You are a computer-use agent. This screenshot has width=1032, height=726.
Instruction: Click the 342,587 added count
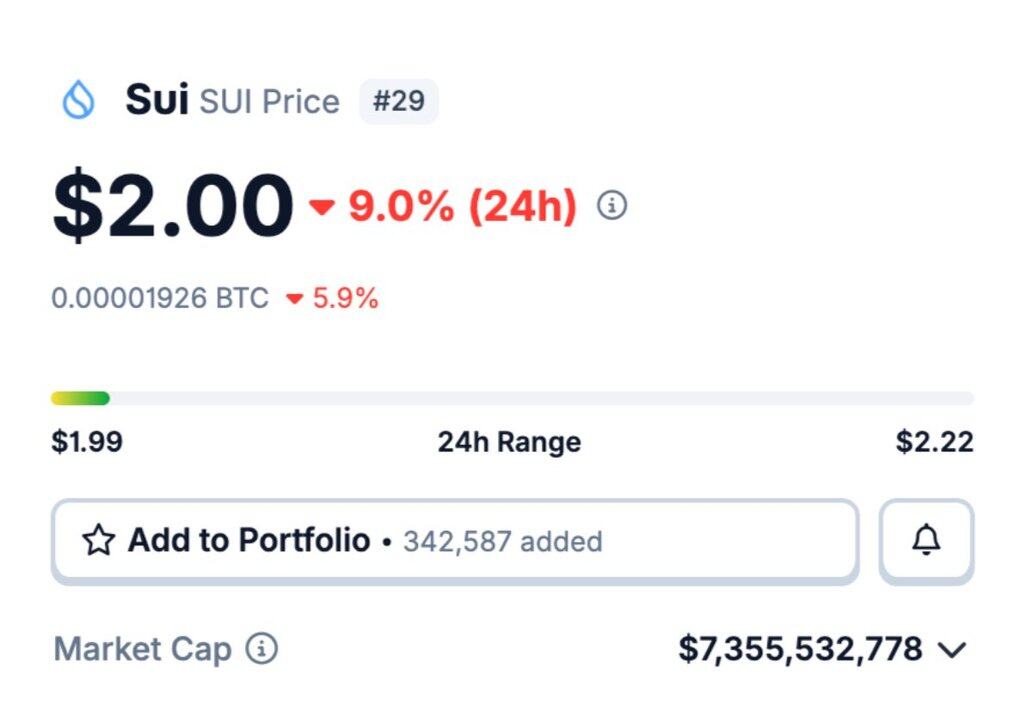point(502,542)
